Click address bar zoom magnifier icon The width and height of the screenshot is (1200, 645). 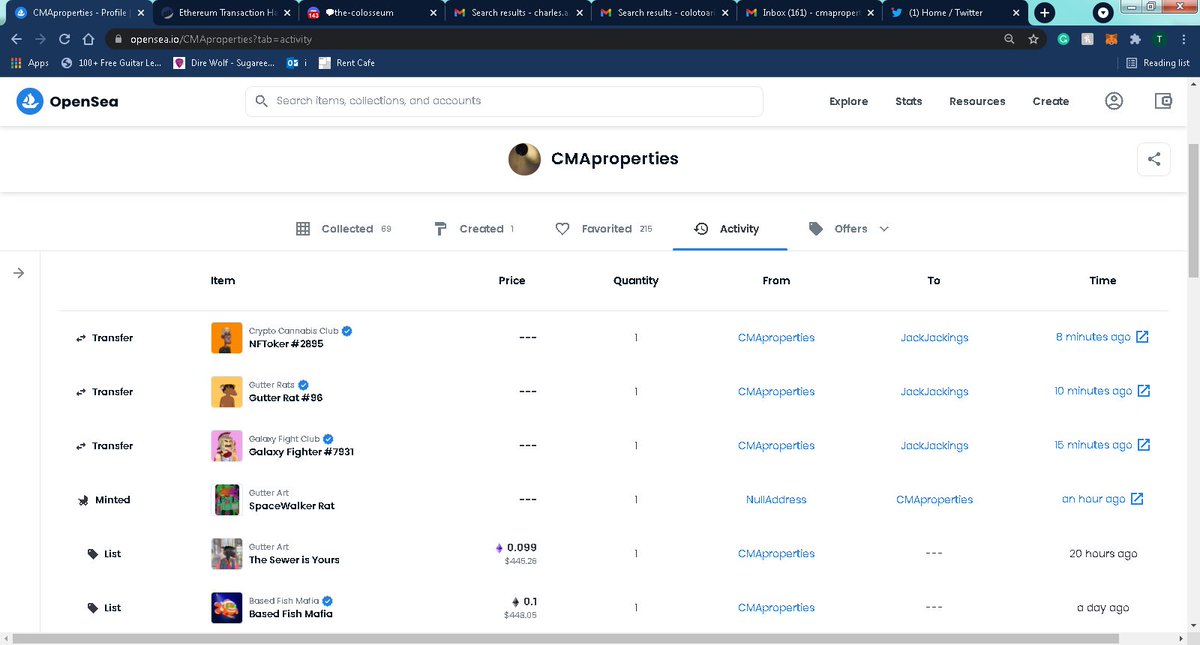click(x=1010, y=39)
